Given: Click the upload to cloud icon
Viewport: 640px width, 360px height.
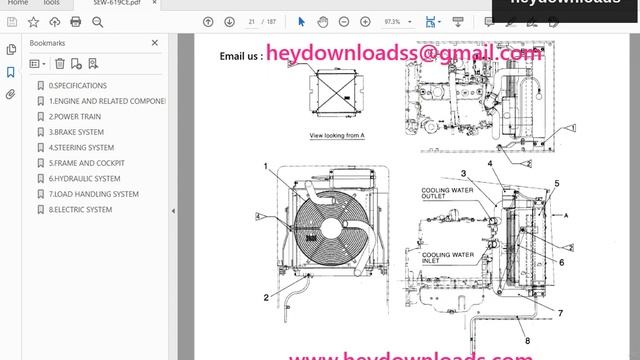Looking at the screenshot, I should tap(55, 22).
